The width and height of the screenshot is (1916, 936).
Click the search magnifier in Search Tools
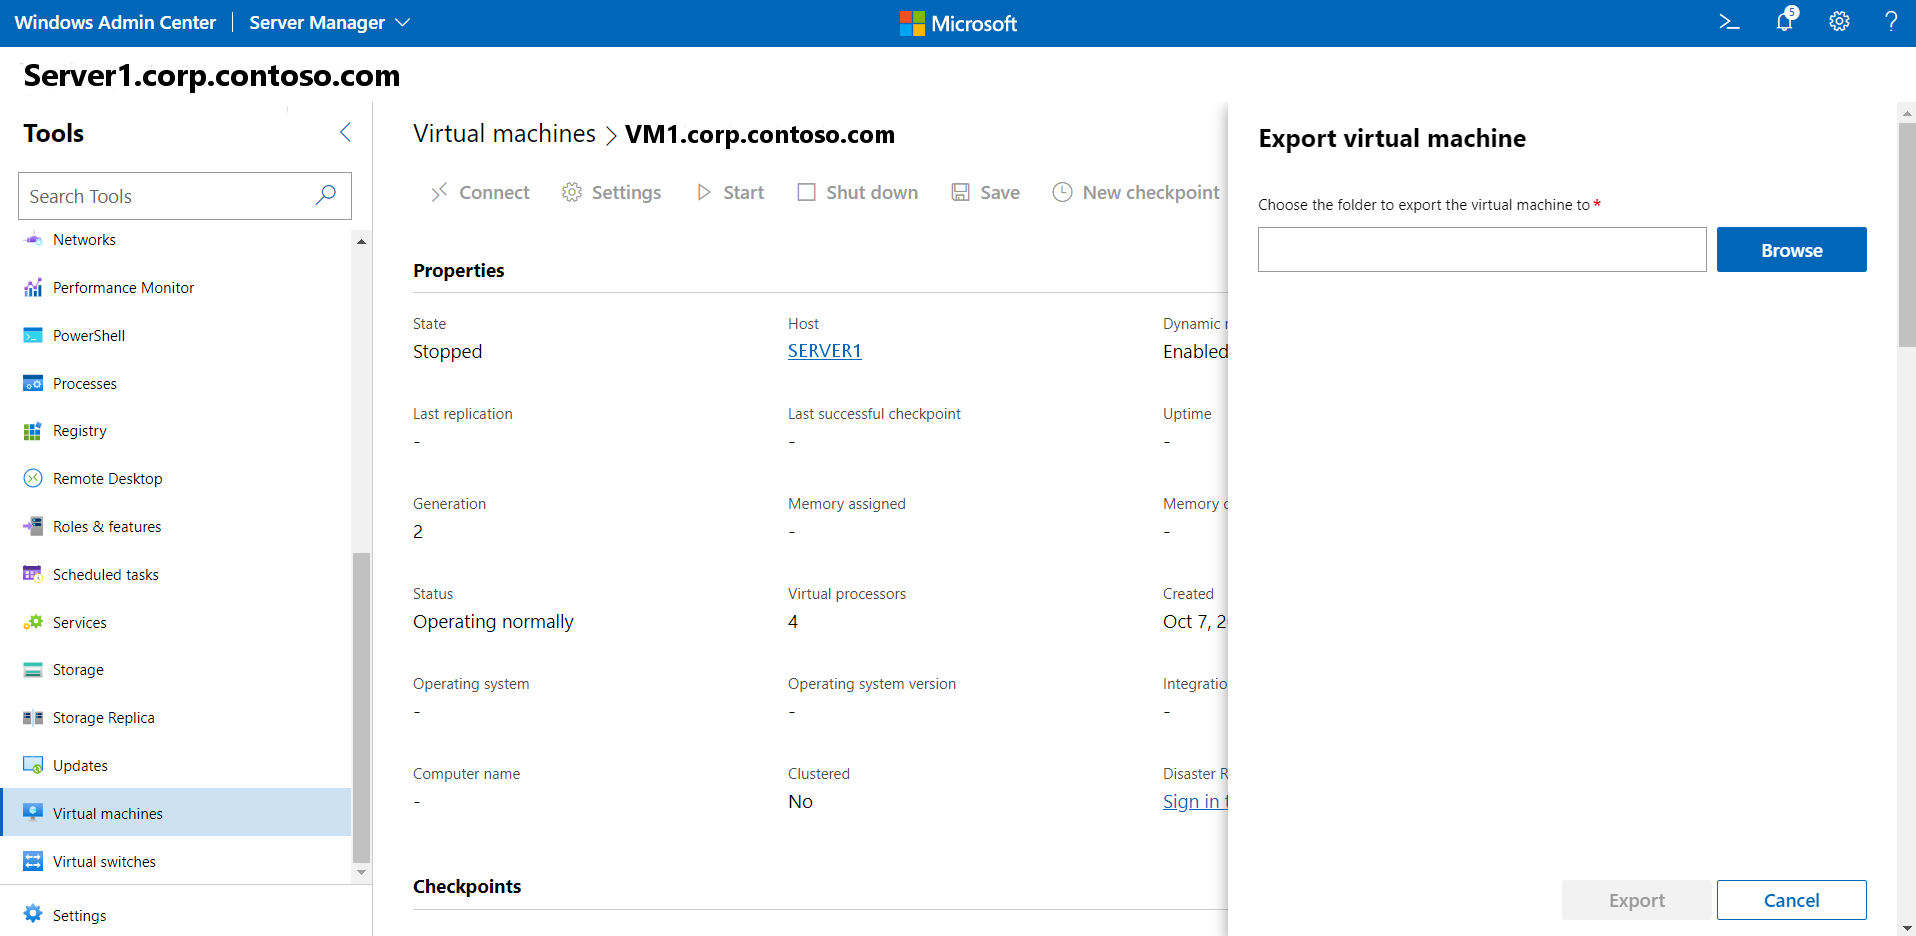pyautogui.click(x=325, y=196)
